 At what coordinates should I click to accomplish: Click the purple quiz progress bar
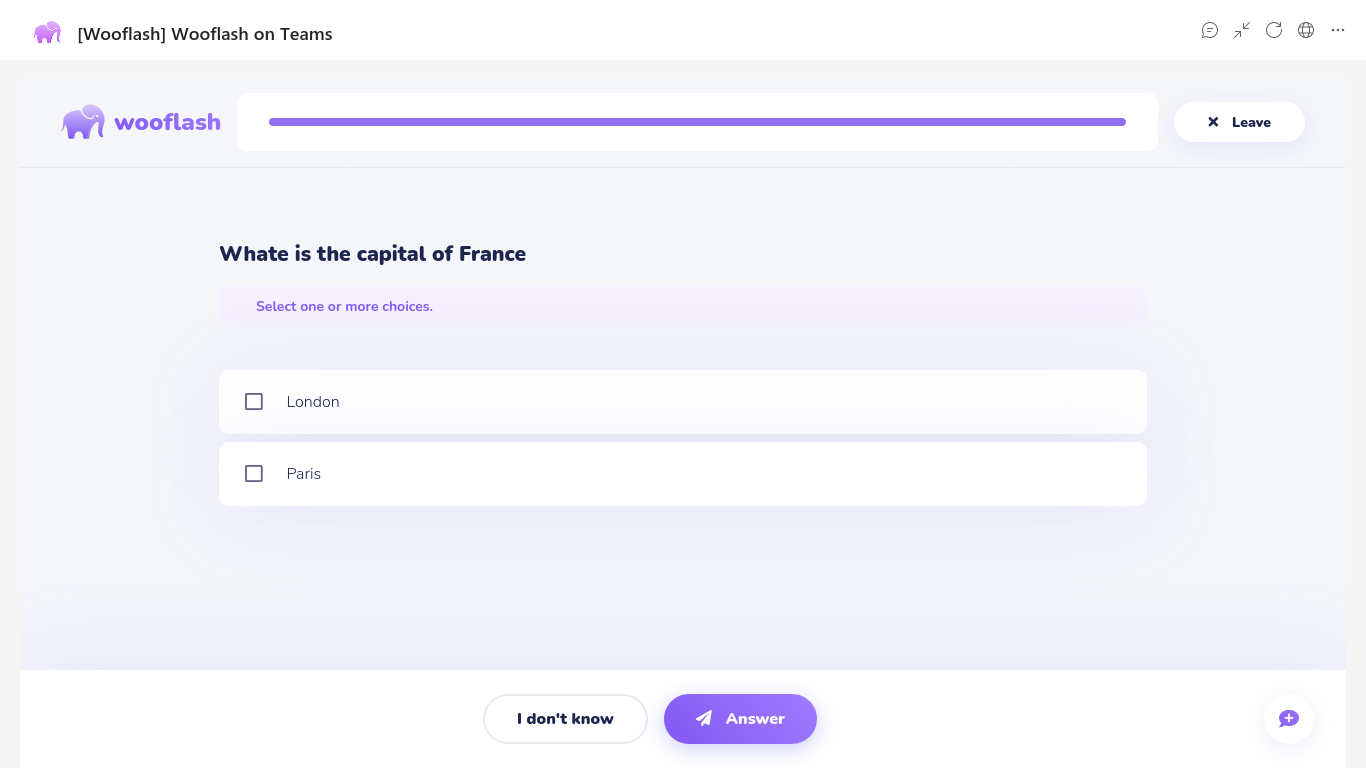coord(697,122)
